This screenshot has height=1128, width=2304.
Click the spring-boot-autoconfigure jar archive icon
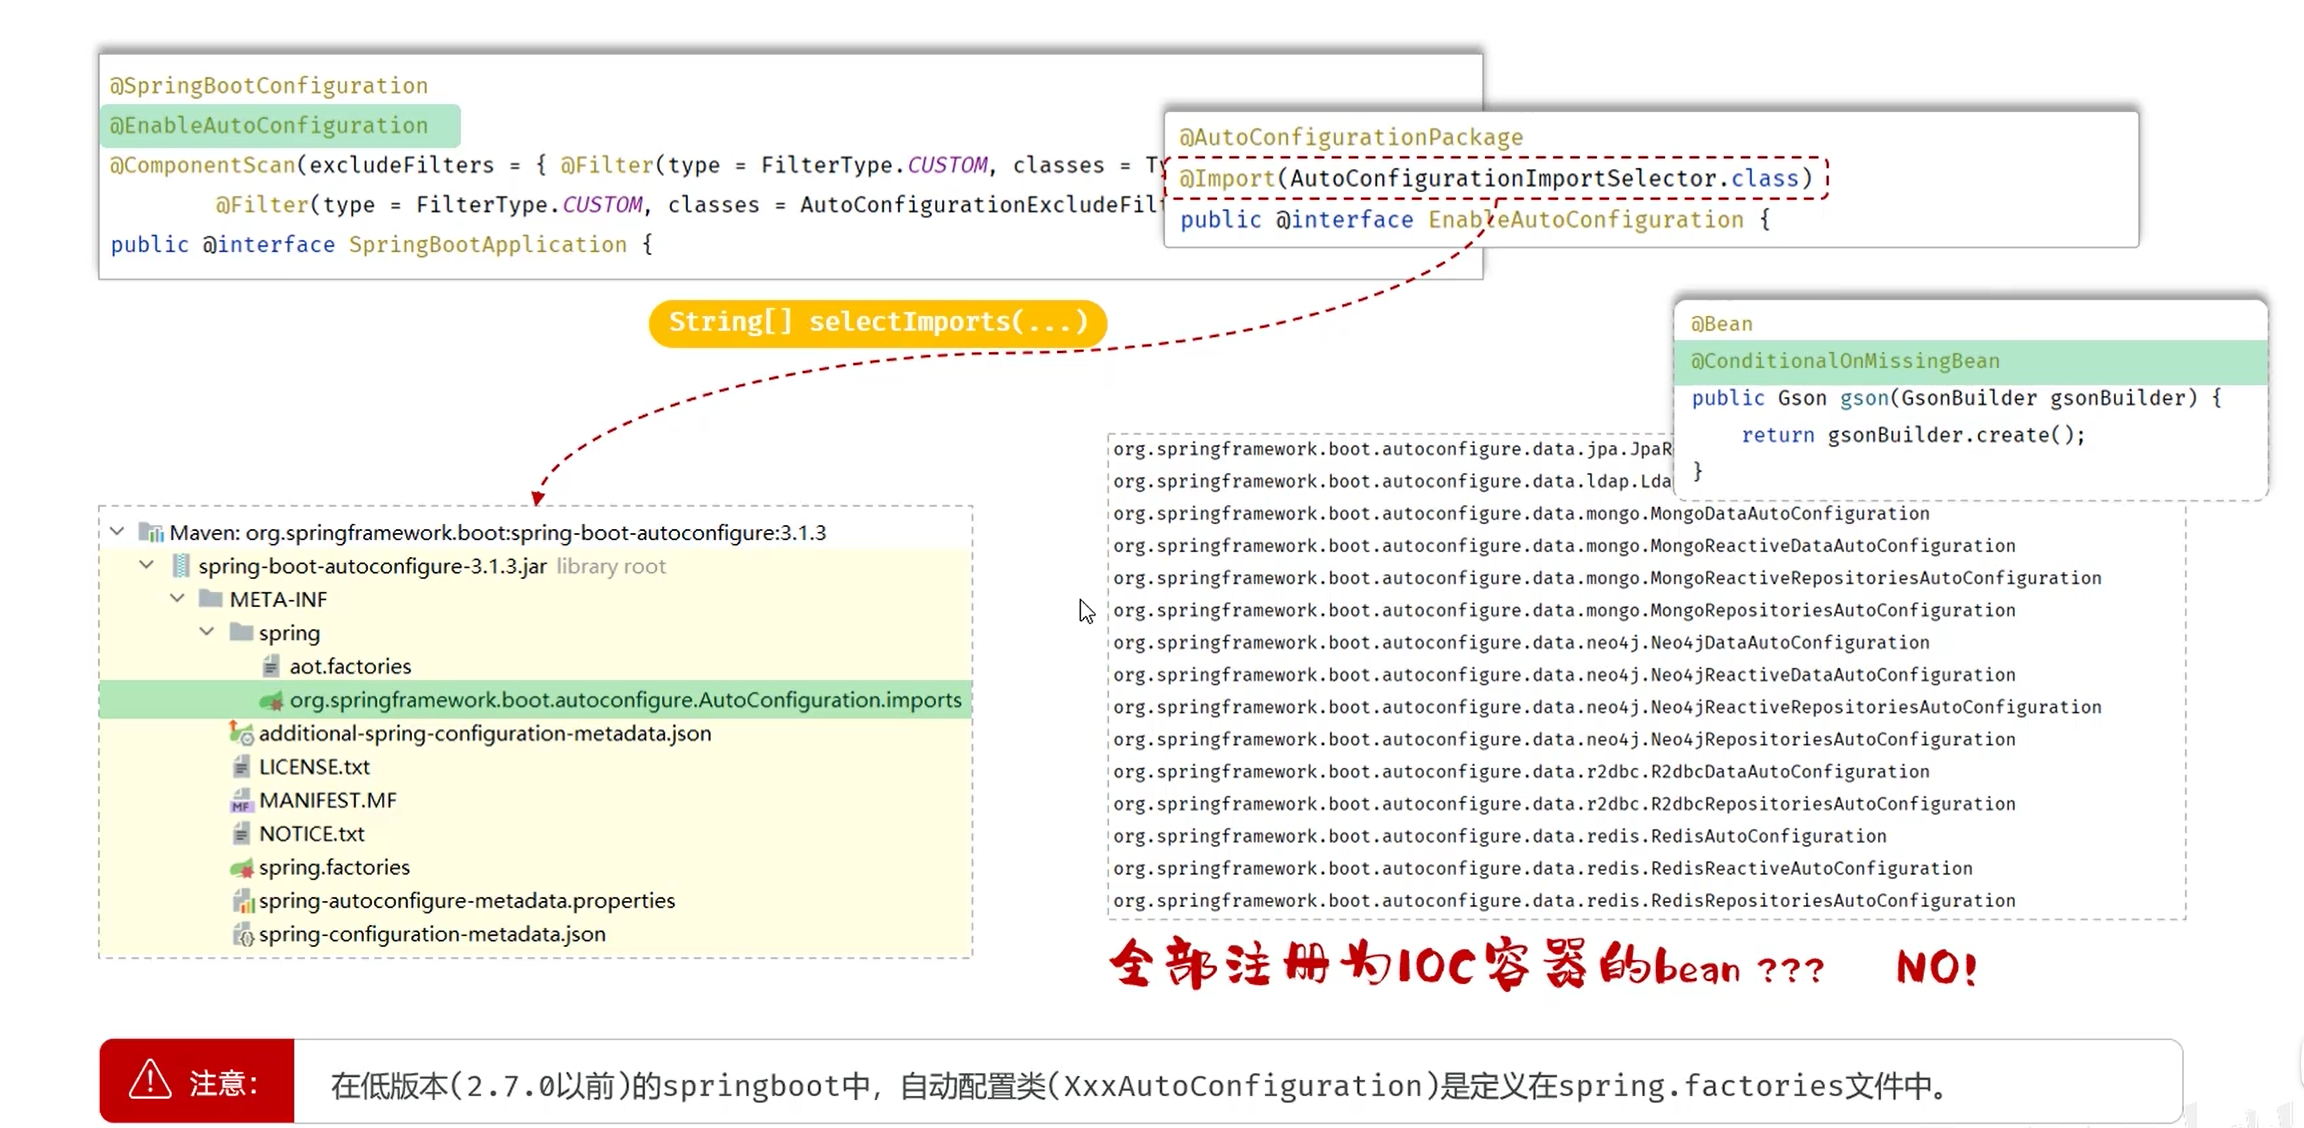[x=181, y=566]
